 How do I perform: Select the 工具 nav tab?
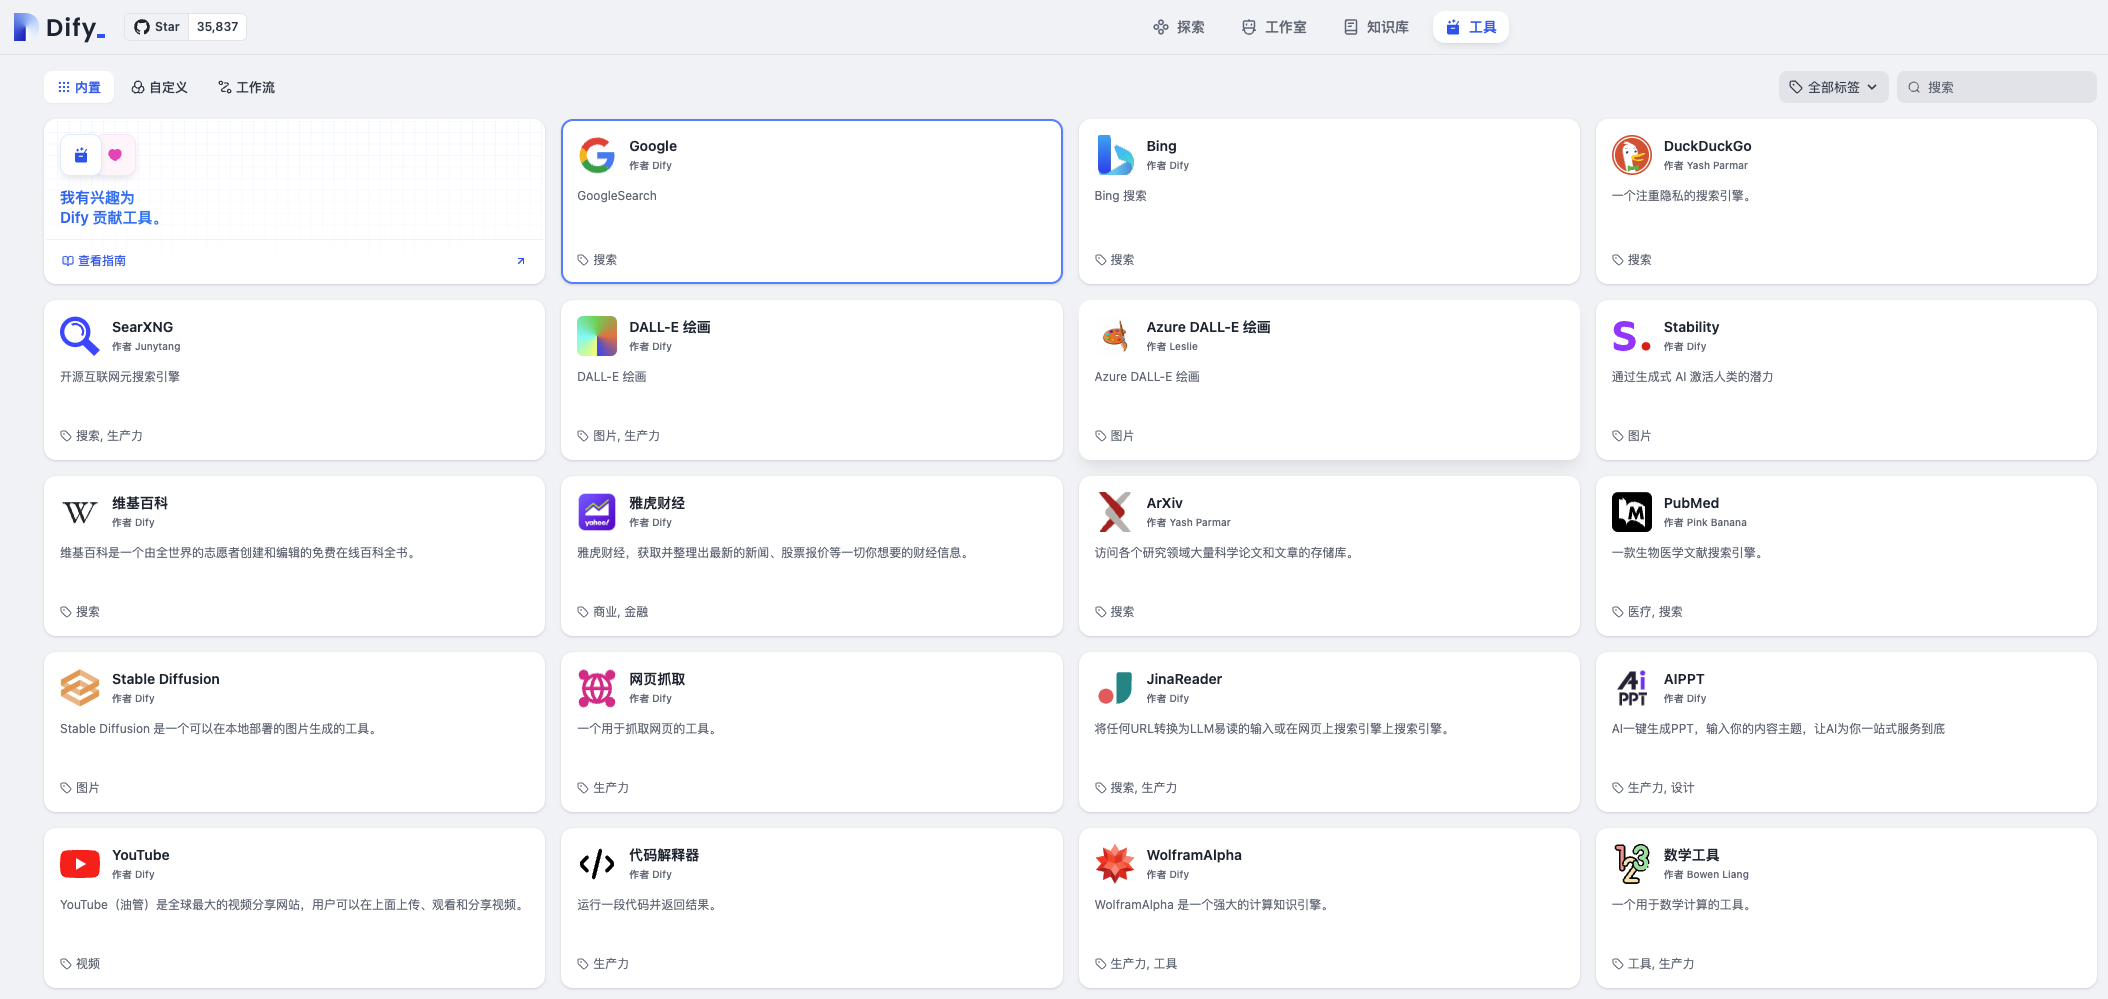coord(1471,27)
